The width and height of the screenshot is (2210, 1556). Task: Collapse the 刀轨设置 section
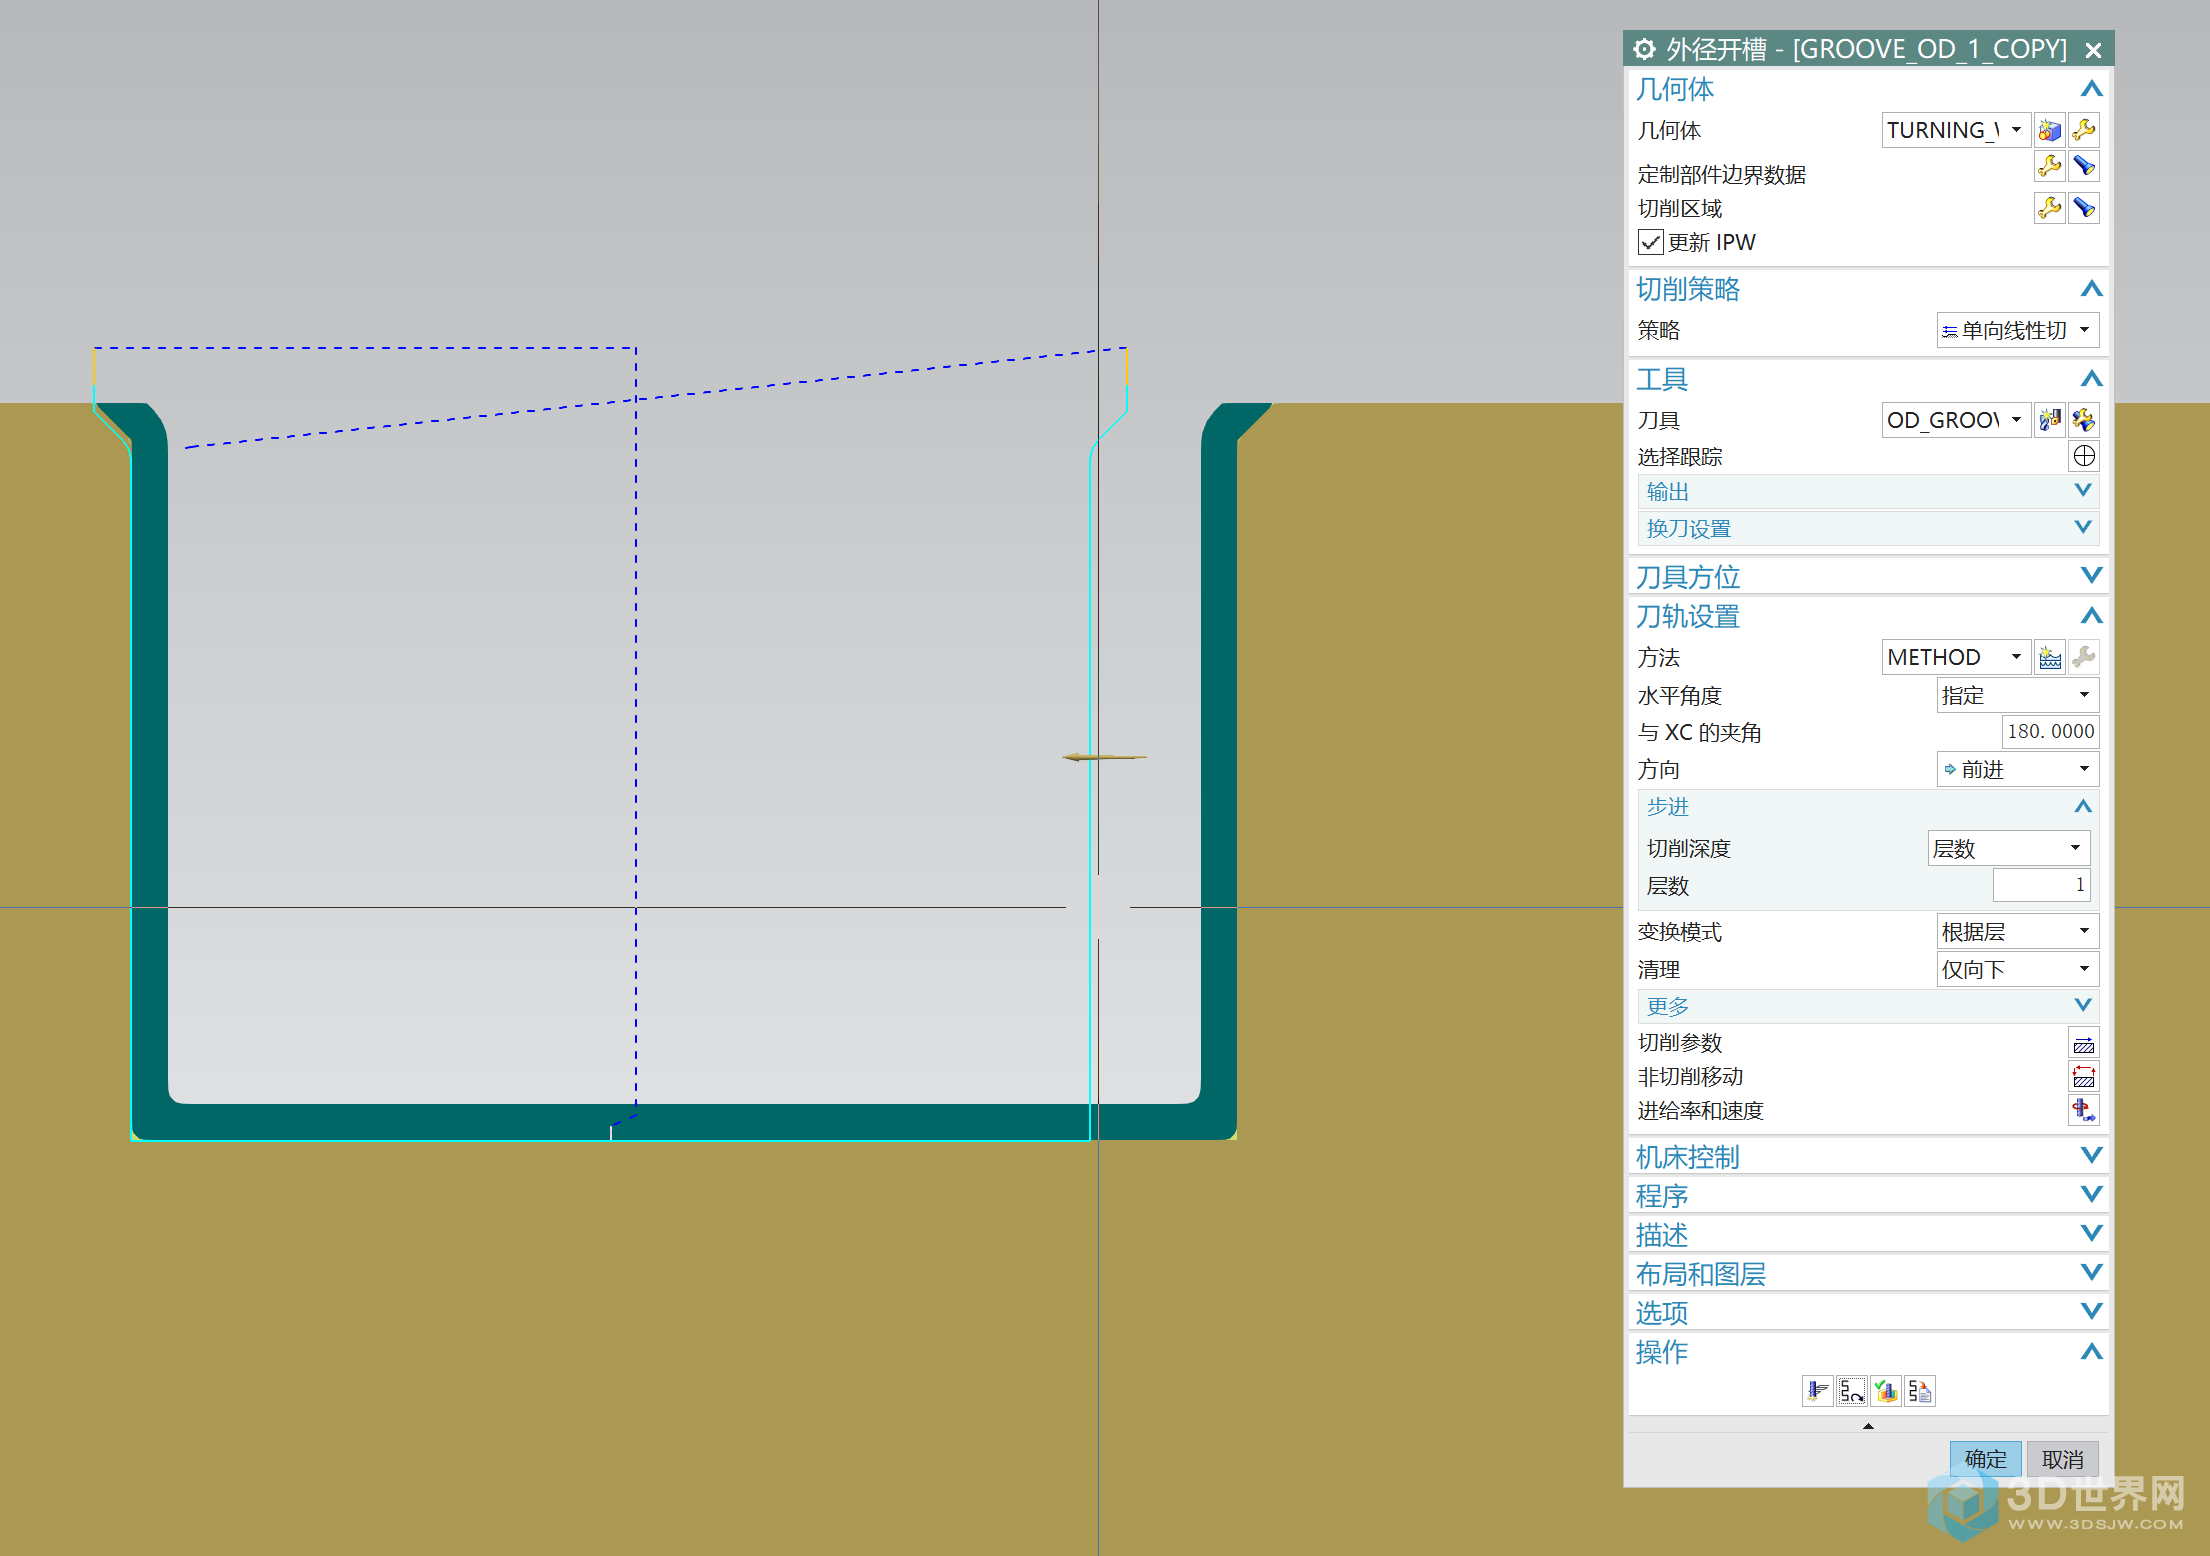click(x=2091, y=615)
